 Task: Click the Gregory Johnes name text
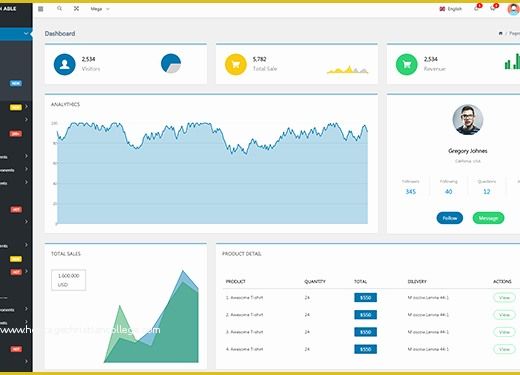[x=468, y=151]
